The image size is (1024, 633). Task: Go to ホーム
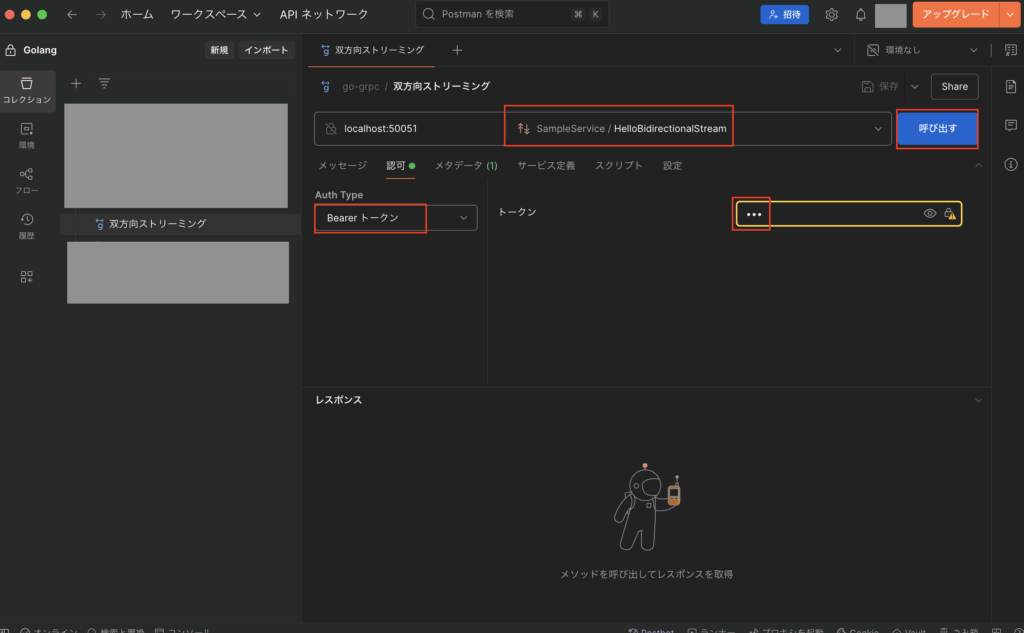[137, 14]
